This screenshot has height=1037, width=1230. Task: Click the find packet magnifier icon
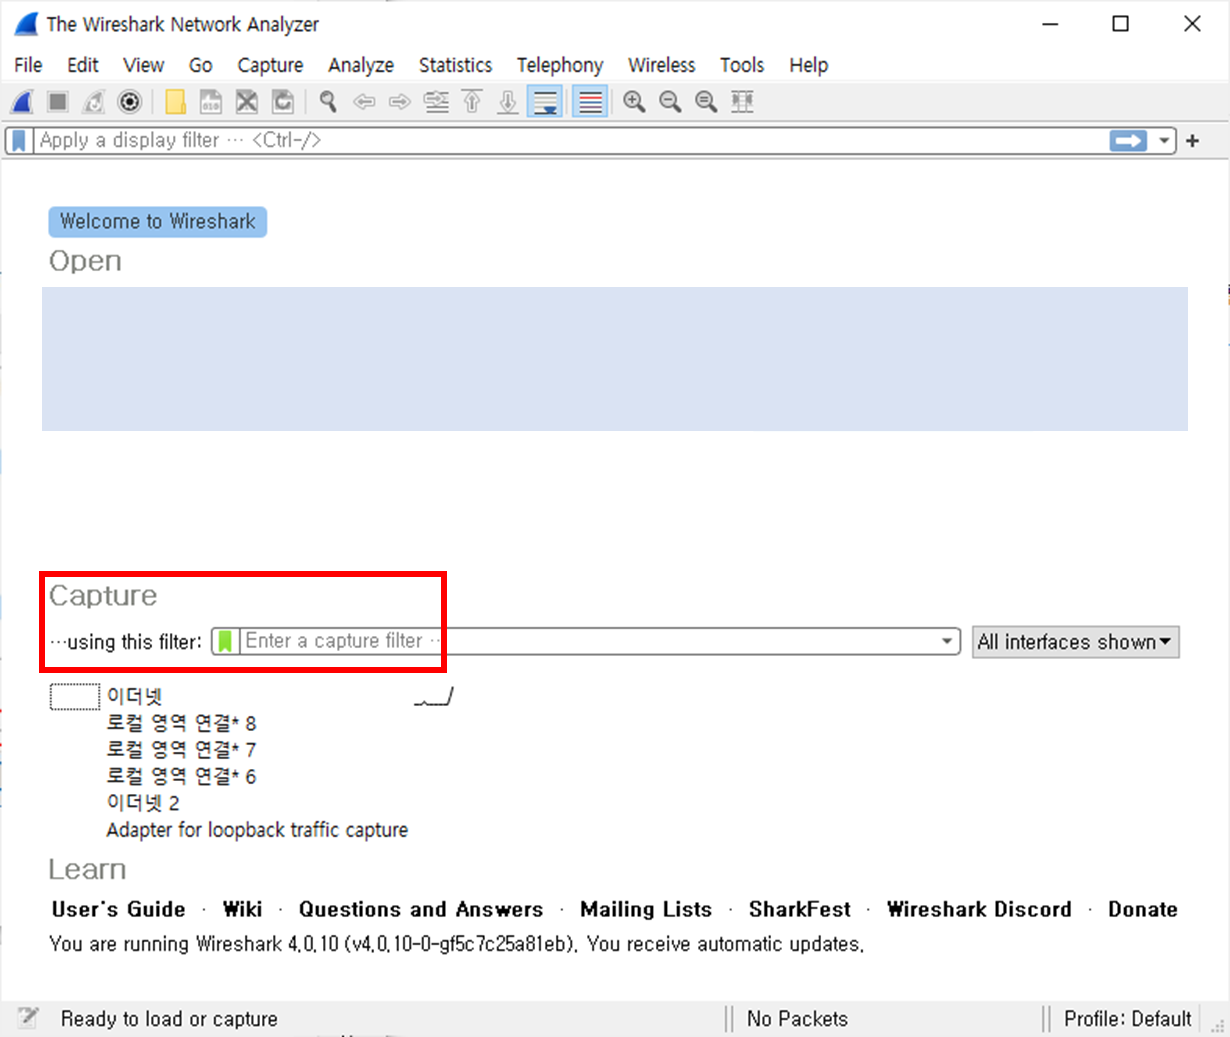coord(328,101)
